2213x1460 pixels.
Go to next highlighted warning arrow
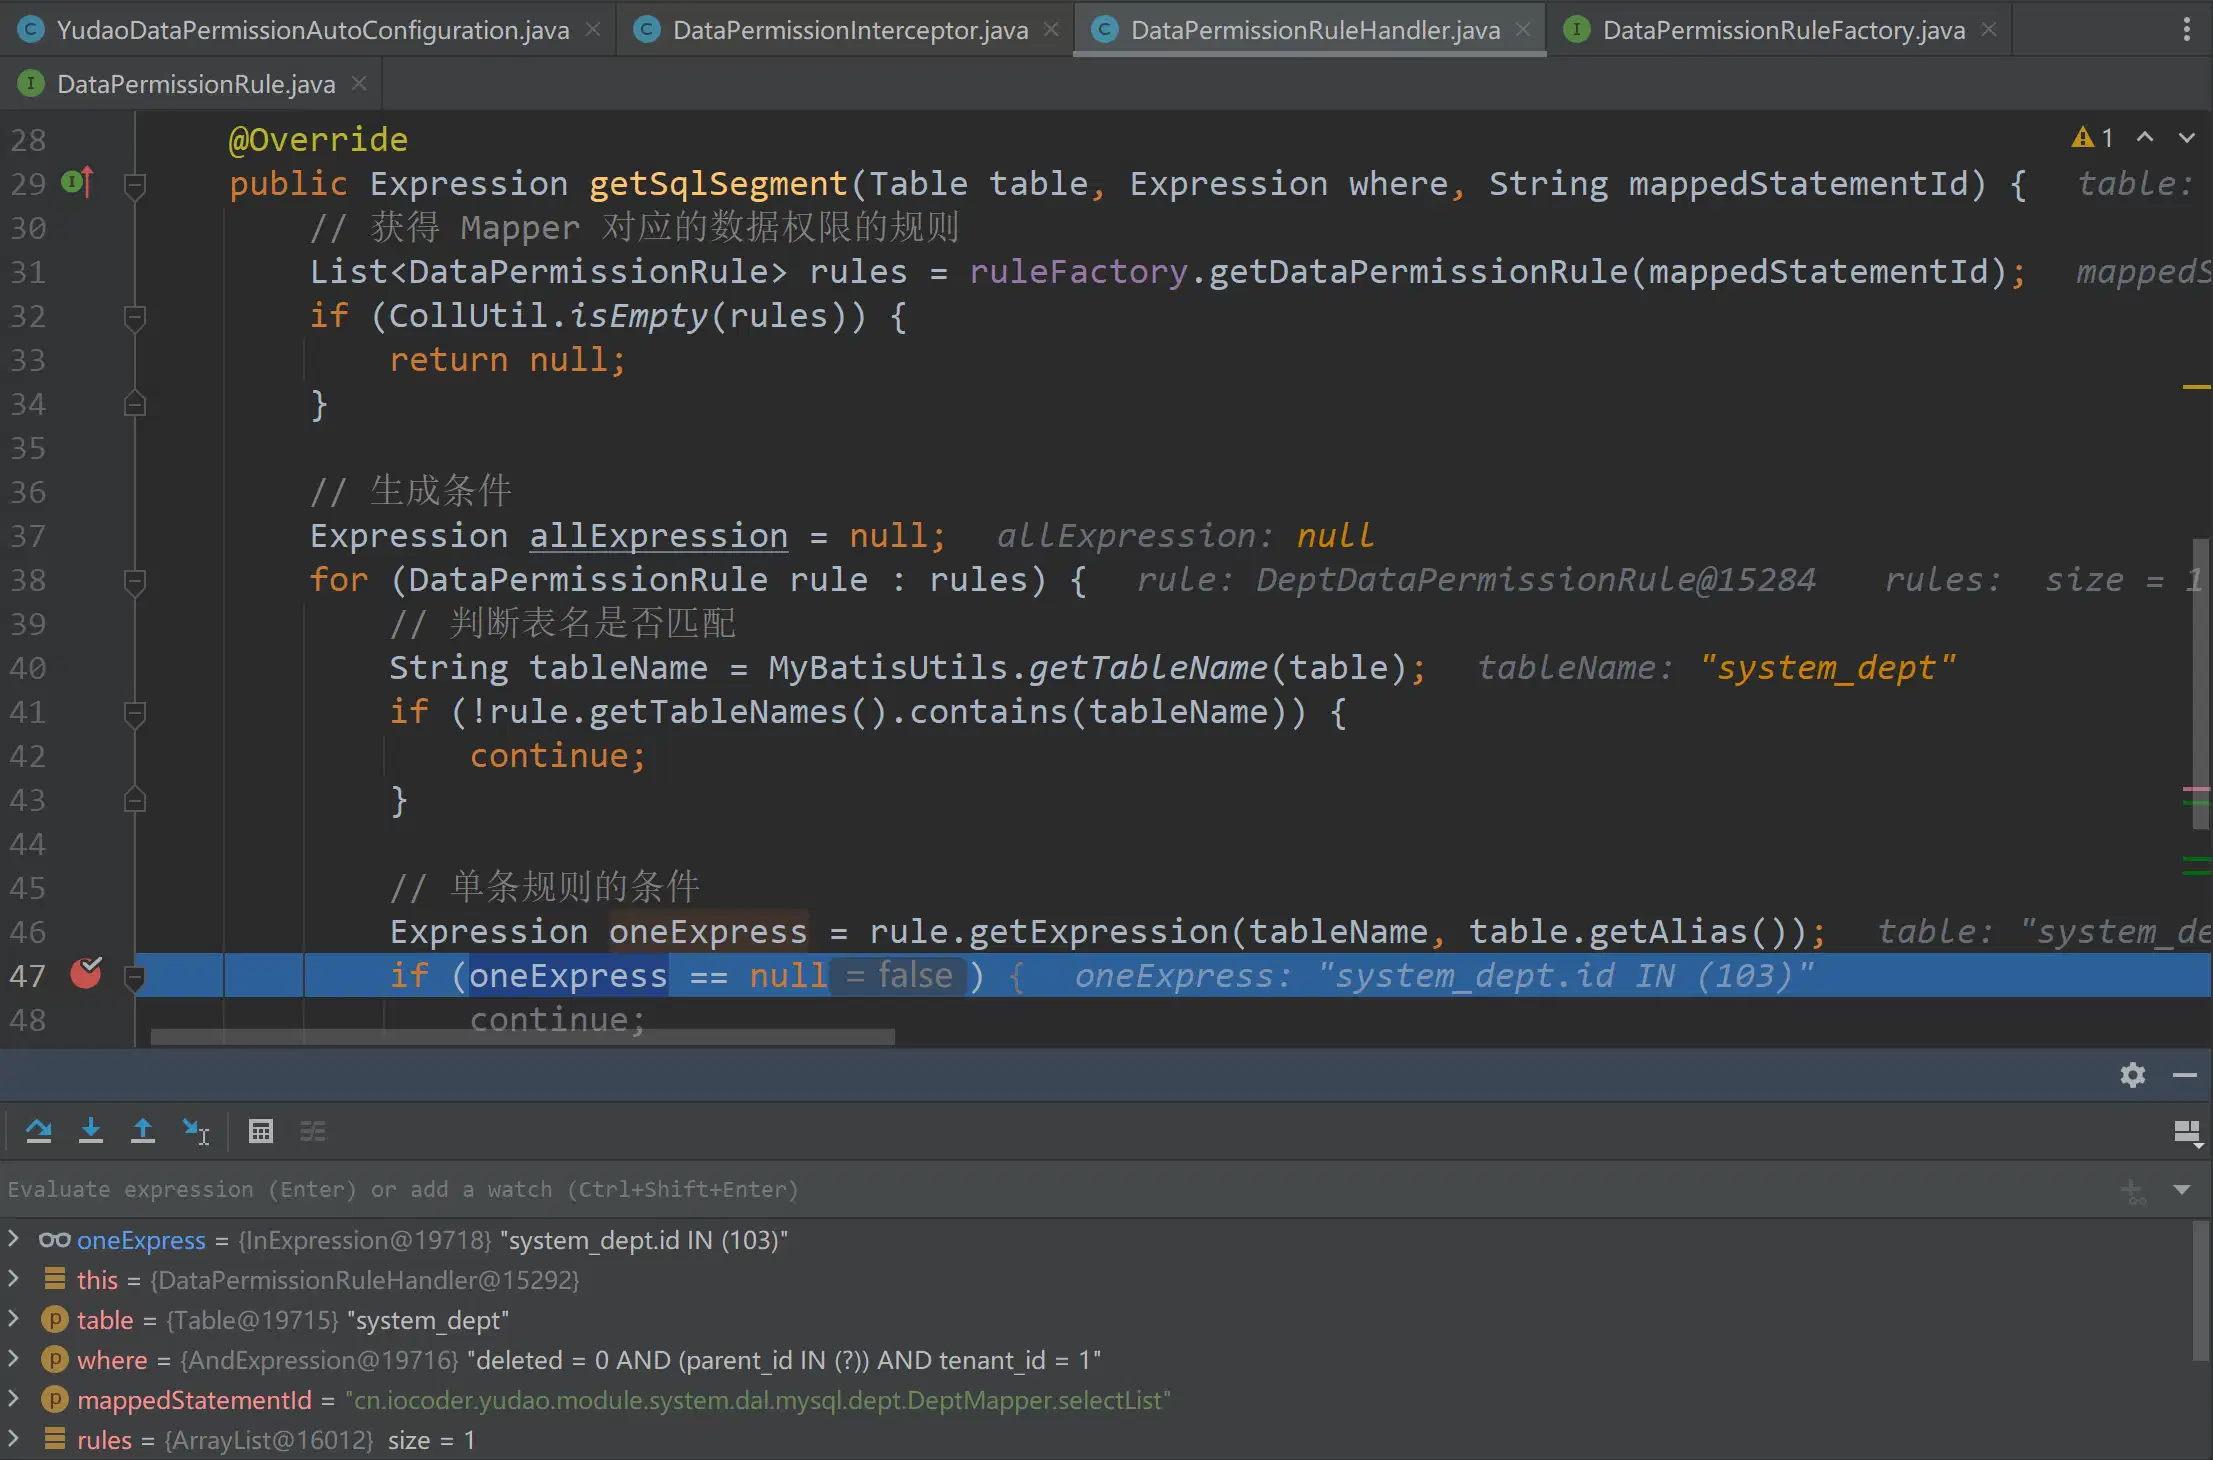[2187, 138]
